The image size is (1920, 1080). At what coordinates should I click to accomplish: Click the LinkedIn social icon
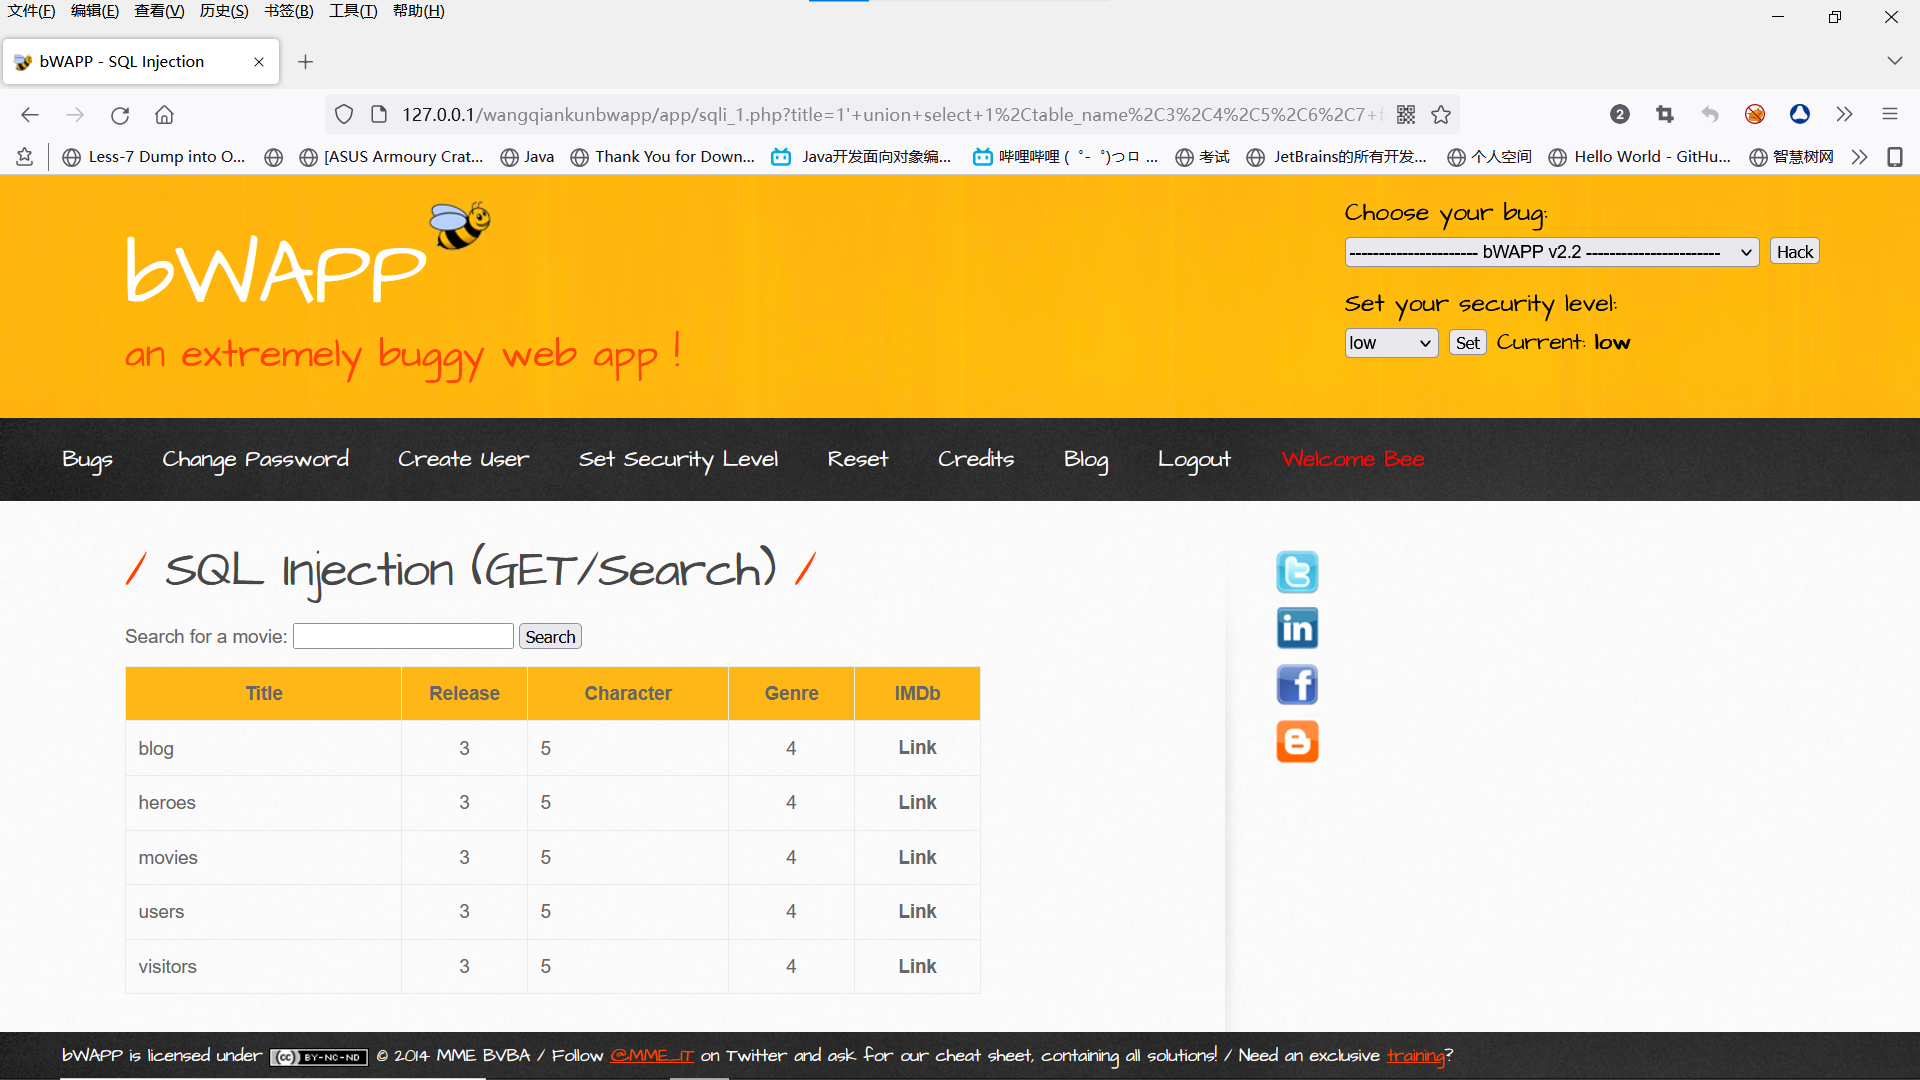[x=1296, y=628]
